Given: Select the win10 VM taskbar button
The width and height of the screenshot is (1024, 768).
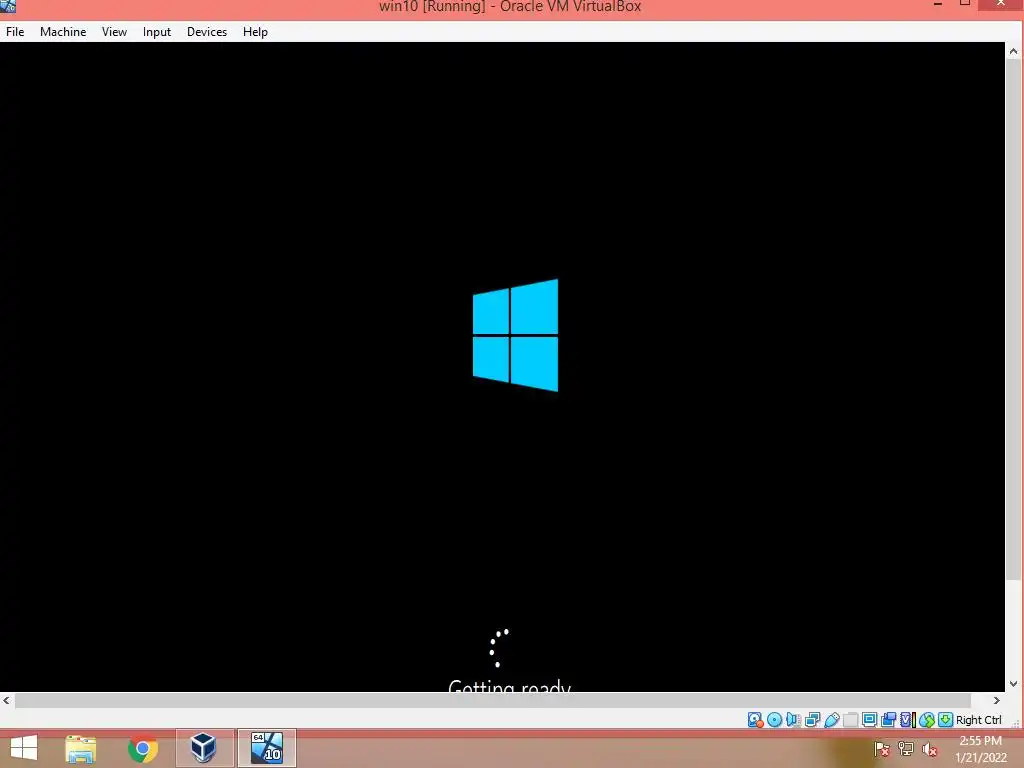Looking at the screenshot, I should [x=266, y=748].
